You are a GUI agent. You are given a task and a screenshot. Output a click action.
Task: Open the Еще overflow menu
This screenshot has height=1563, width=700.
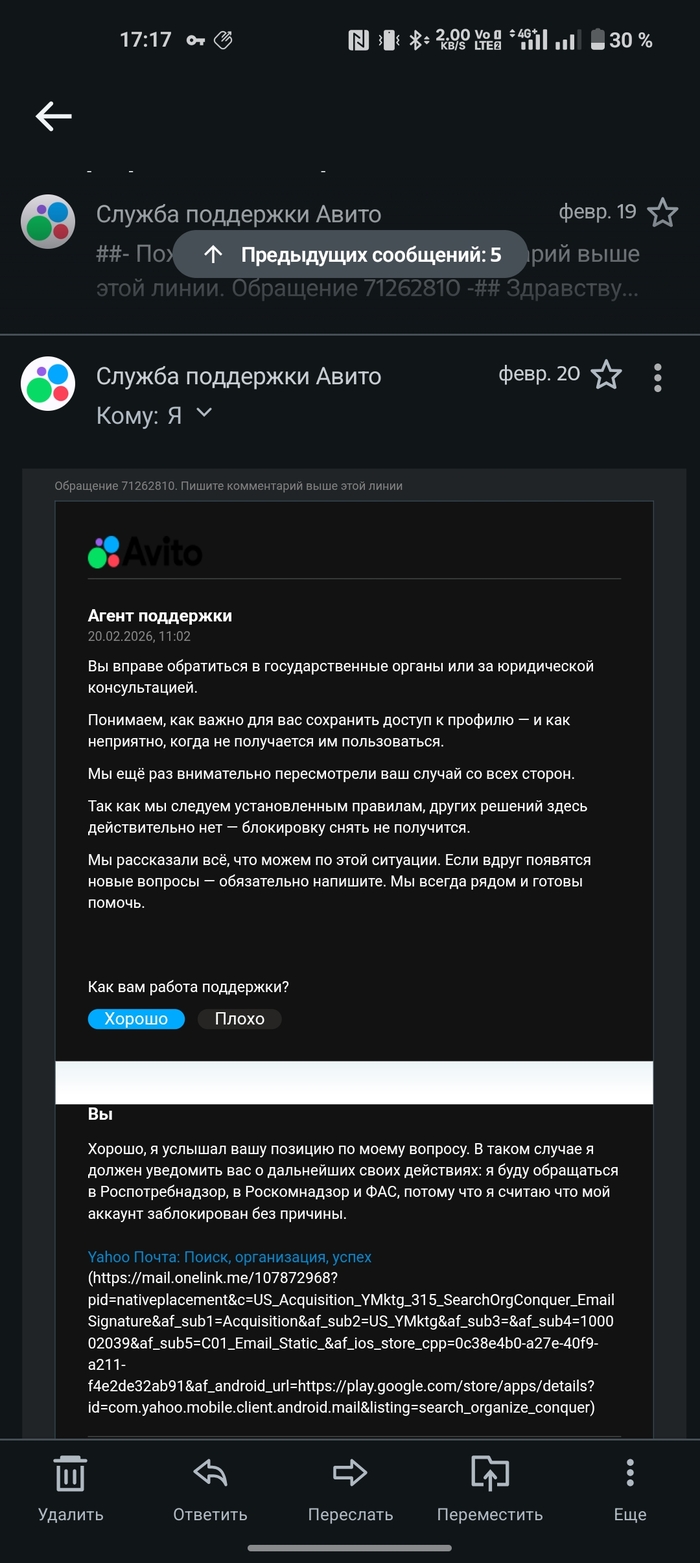(x=630, y=1487)
